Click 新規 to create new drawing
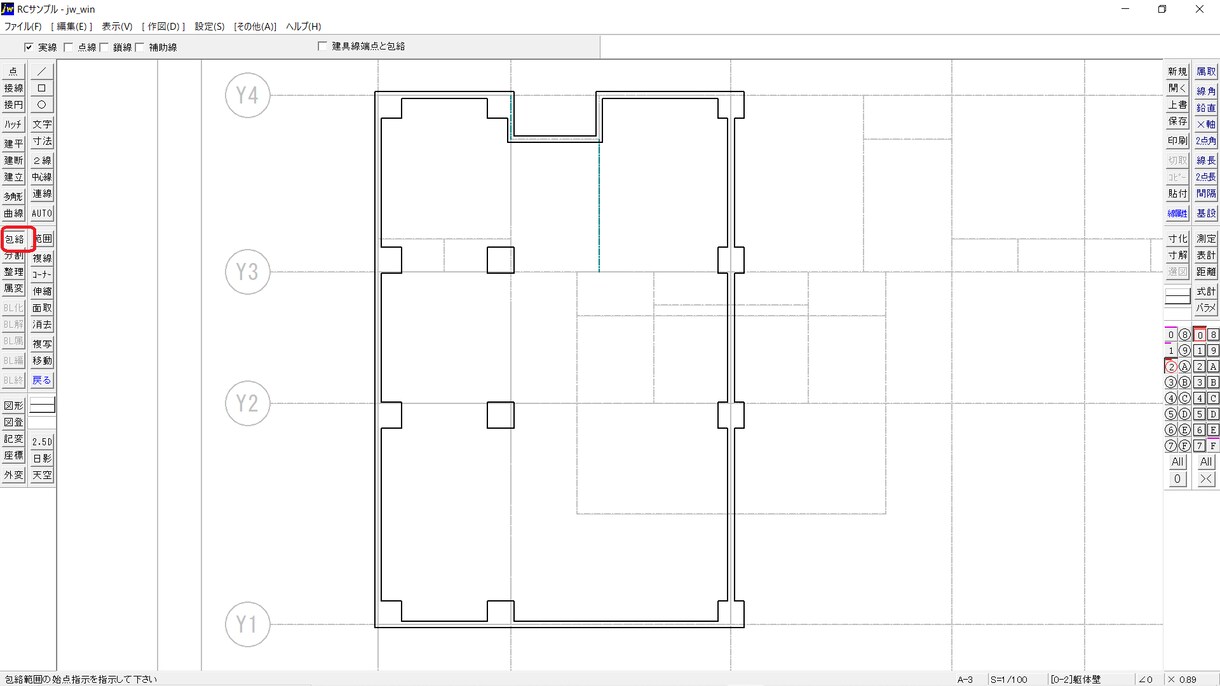 [x=1177, y=72]
